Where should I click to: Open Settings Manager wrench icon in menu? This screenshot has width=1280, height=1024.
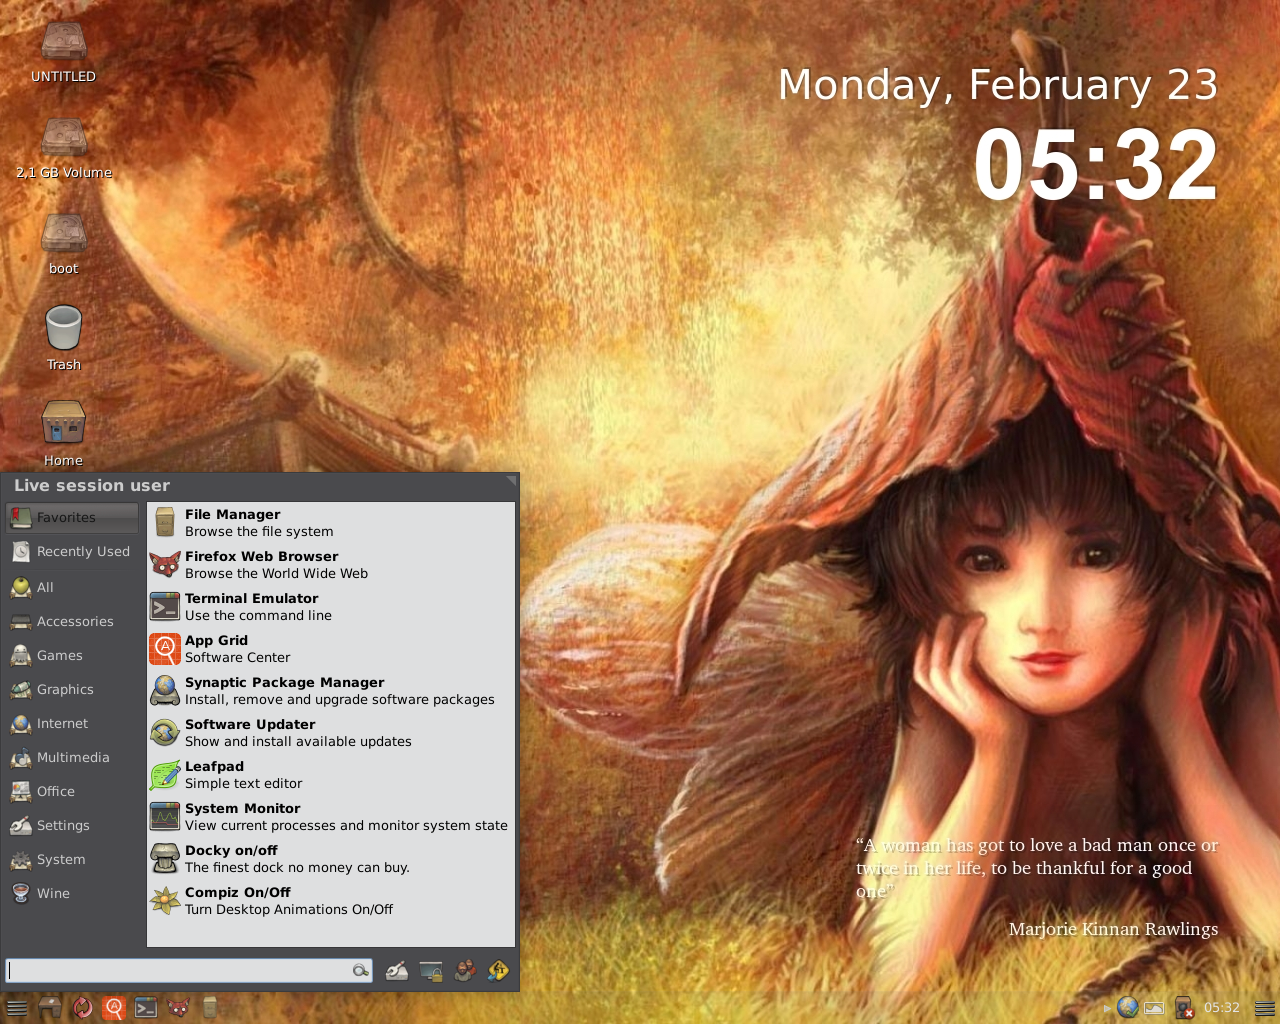point(397,970)
